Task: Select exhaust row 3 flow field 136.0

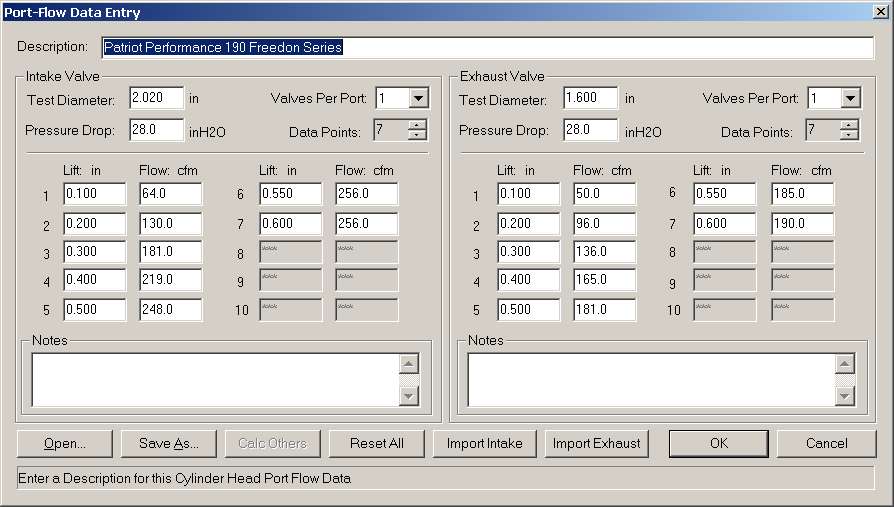Action: [x=604, y=252]
